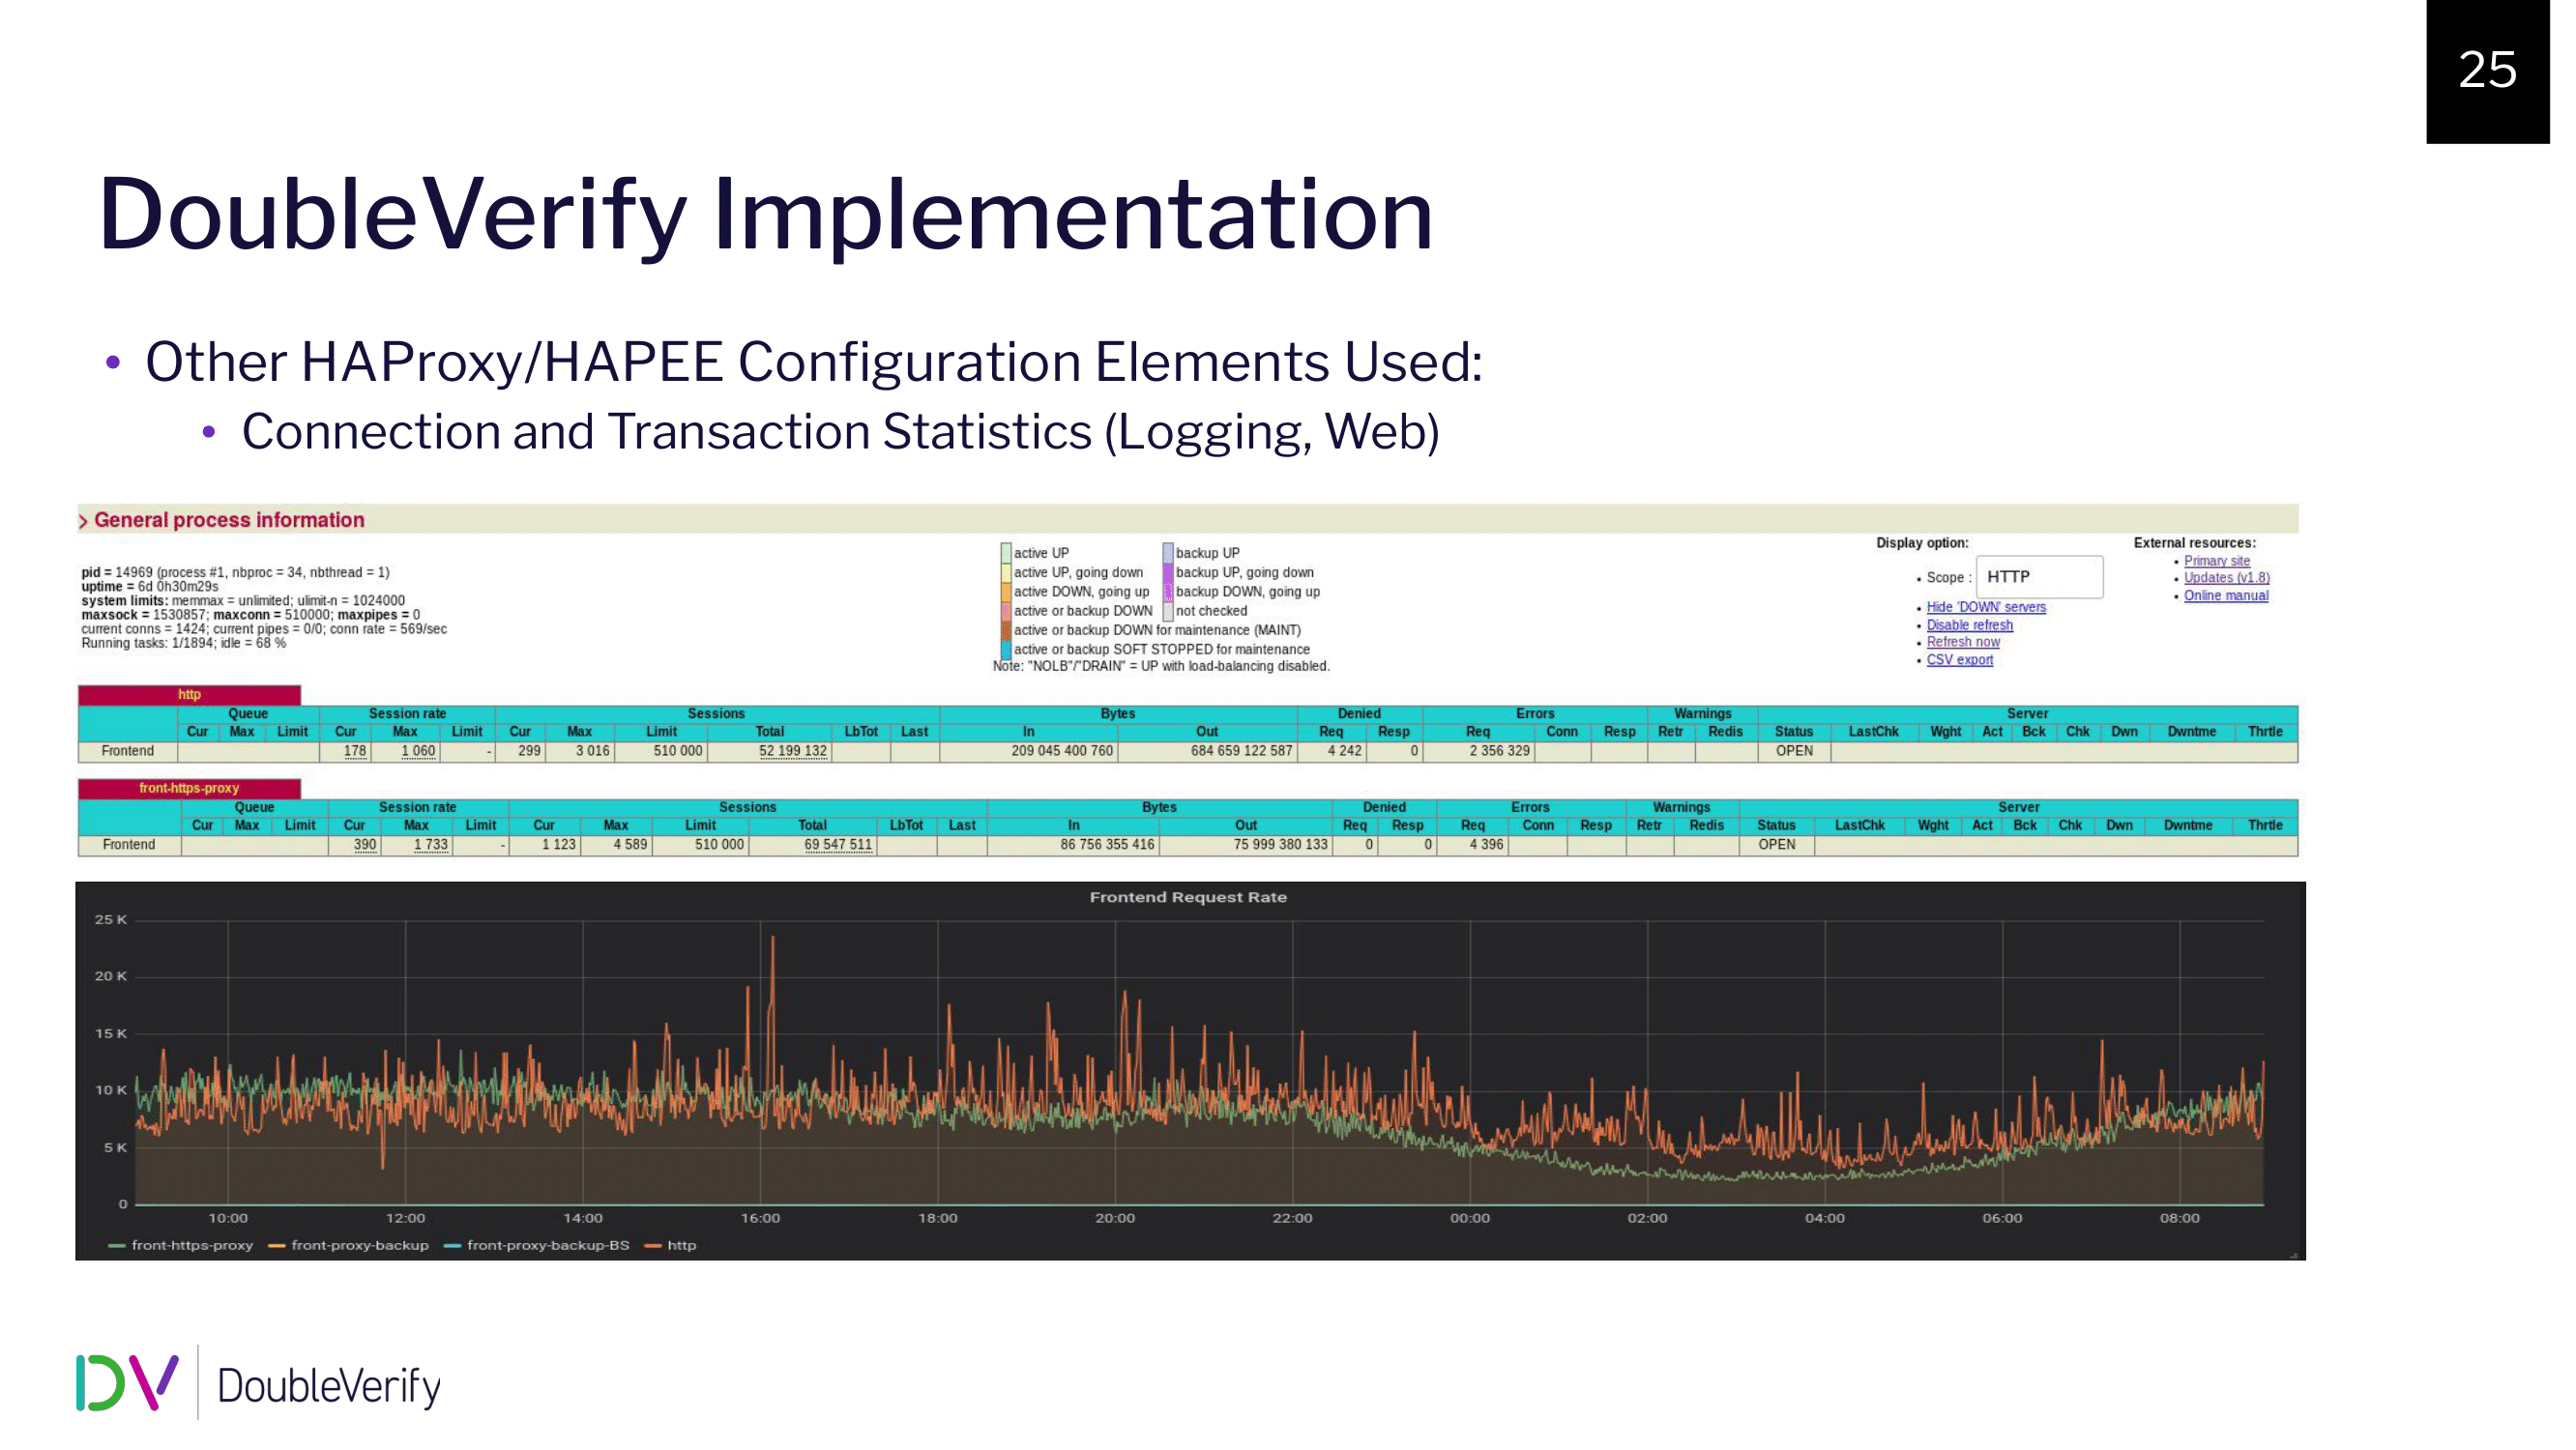Click the 00:00 time axis label
This screenshot has height=1450, width=2576.
pos(1469,1219)
